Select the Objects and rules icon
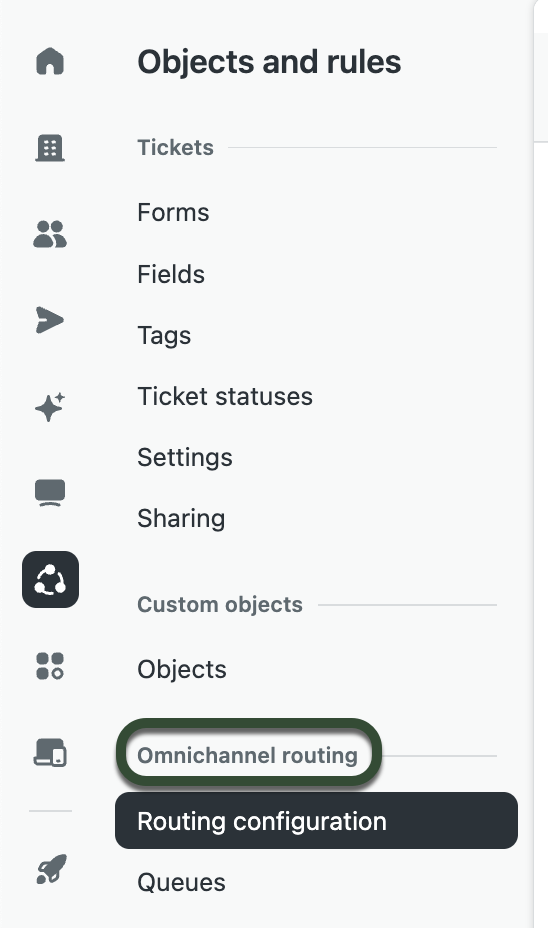The height and width of the screenshot is (928, 548). click(50, 579)
